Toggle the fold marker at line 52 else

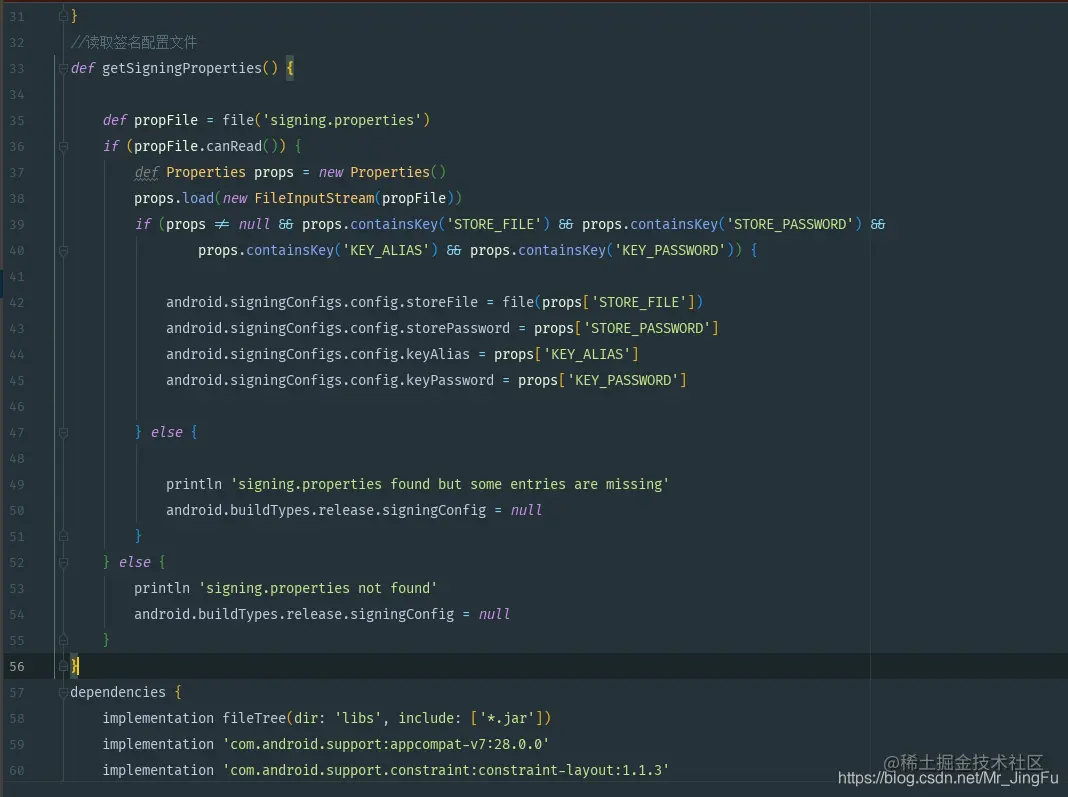point(63,563)
